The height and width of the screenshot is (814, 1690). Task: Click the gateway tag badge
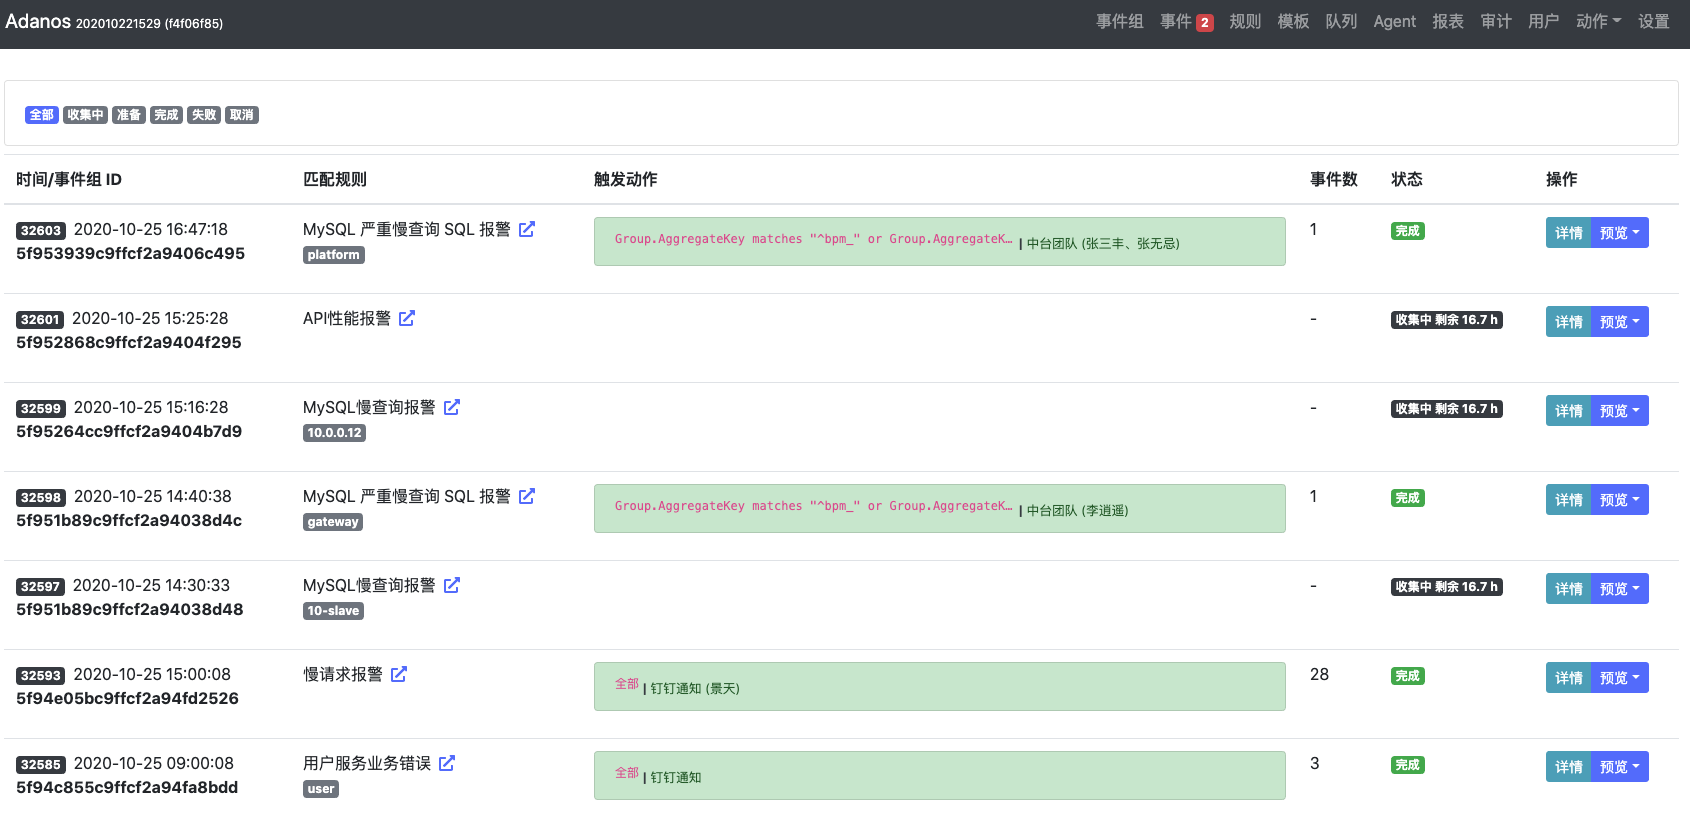(x=333, y=522)
